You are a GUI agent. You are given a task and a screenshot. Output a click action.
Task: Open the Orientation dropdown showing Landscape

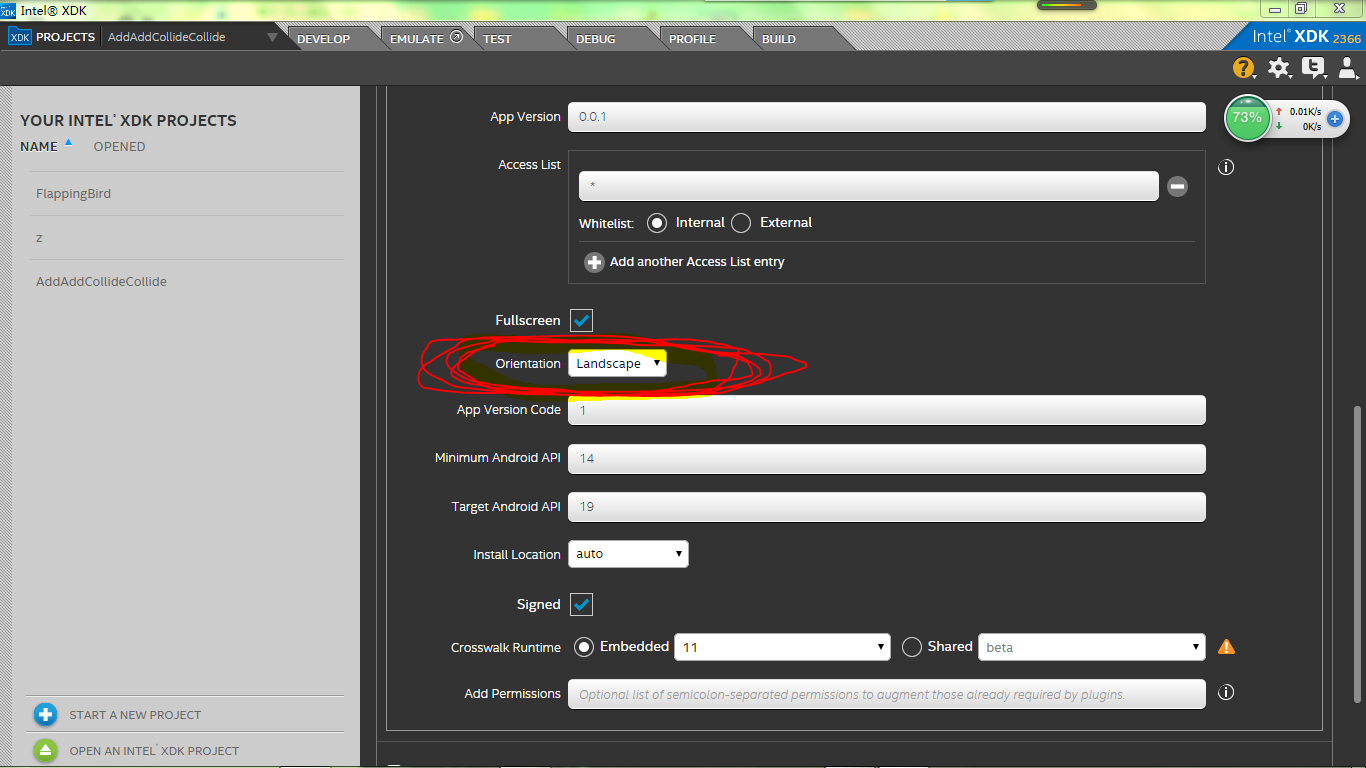[x=617, y=363]
